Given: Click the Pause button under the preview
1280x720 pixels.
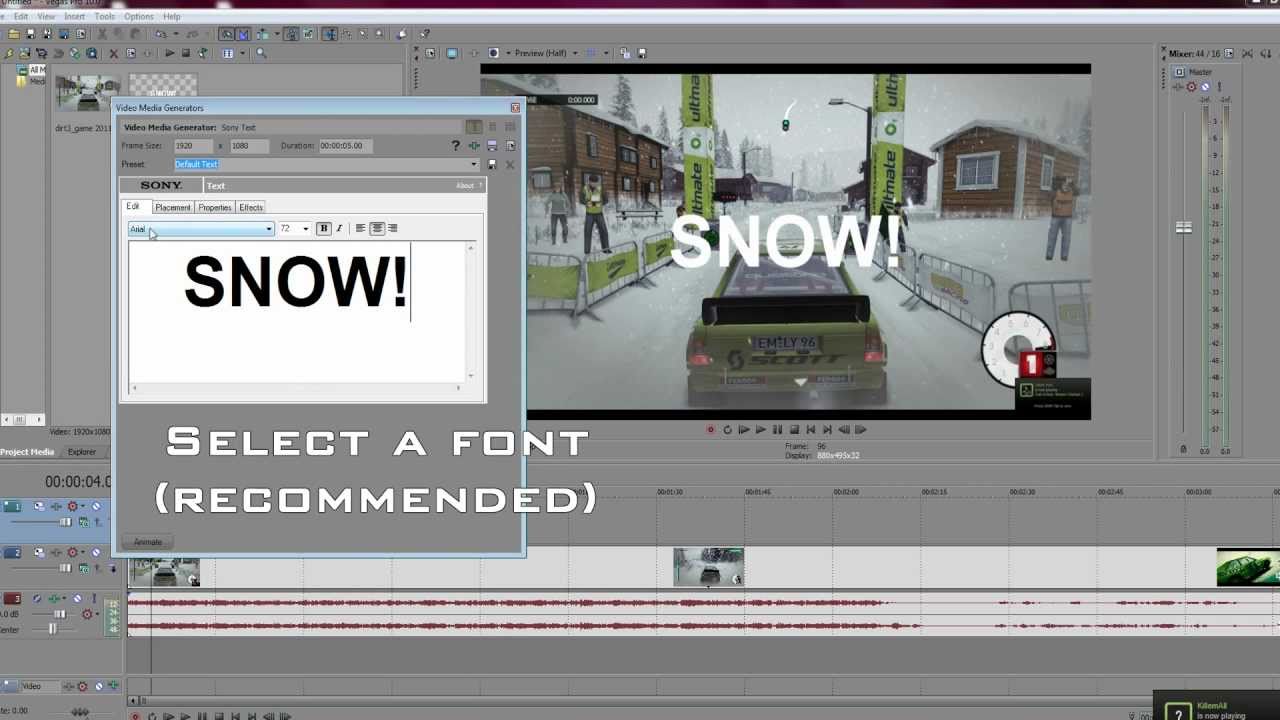Looking at the screenshot, I should [x=777, y=430].
